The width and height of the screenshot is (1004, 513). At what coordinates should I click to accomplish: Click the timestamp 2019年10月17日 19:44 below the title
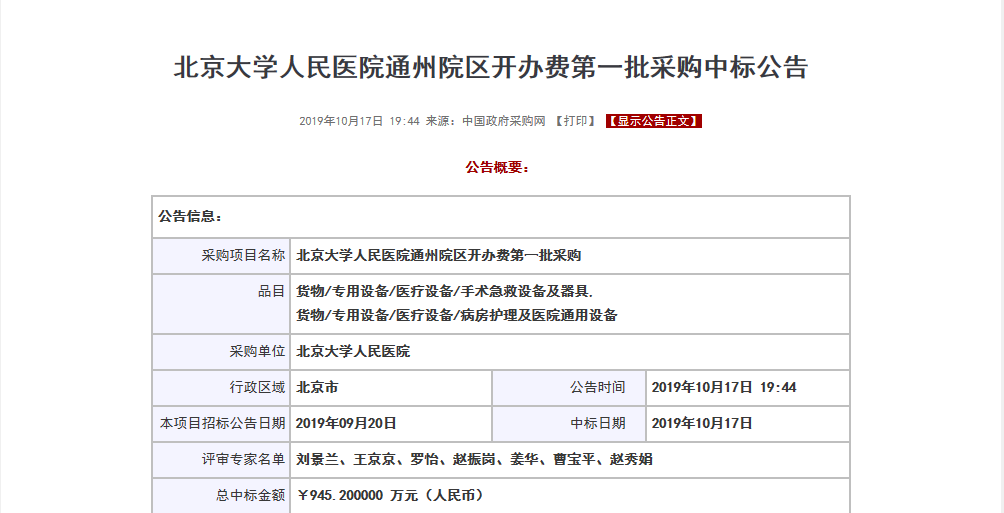pyautogui.click(x=359, y=121)
